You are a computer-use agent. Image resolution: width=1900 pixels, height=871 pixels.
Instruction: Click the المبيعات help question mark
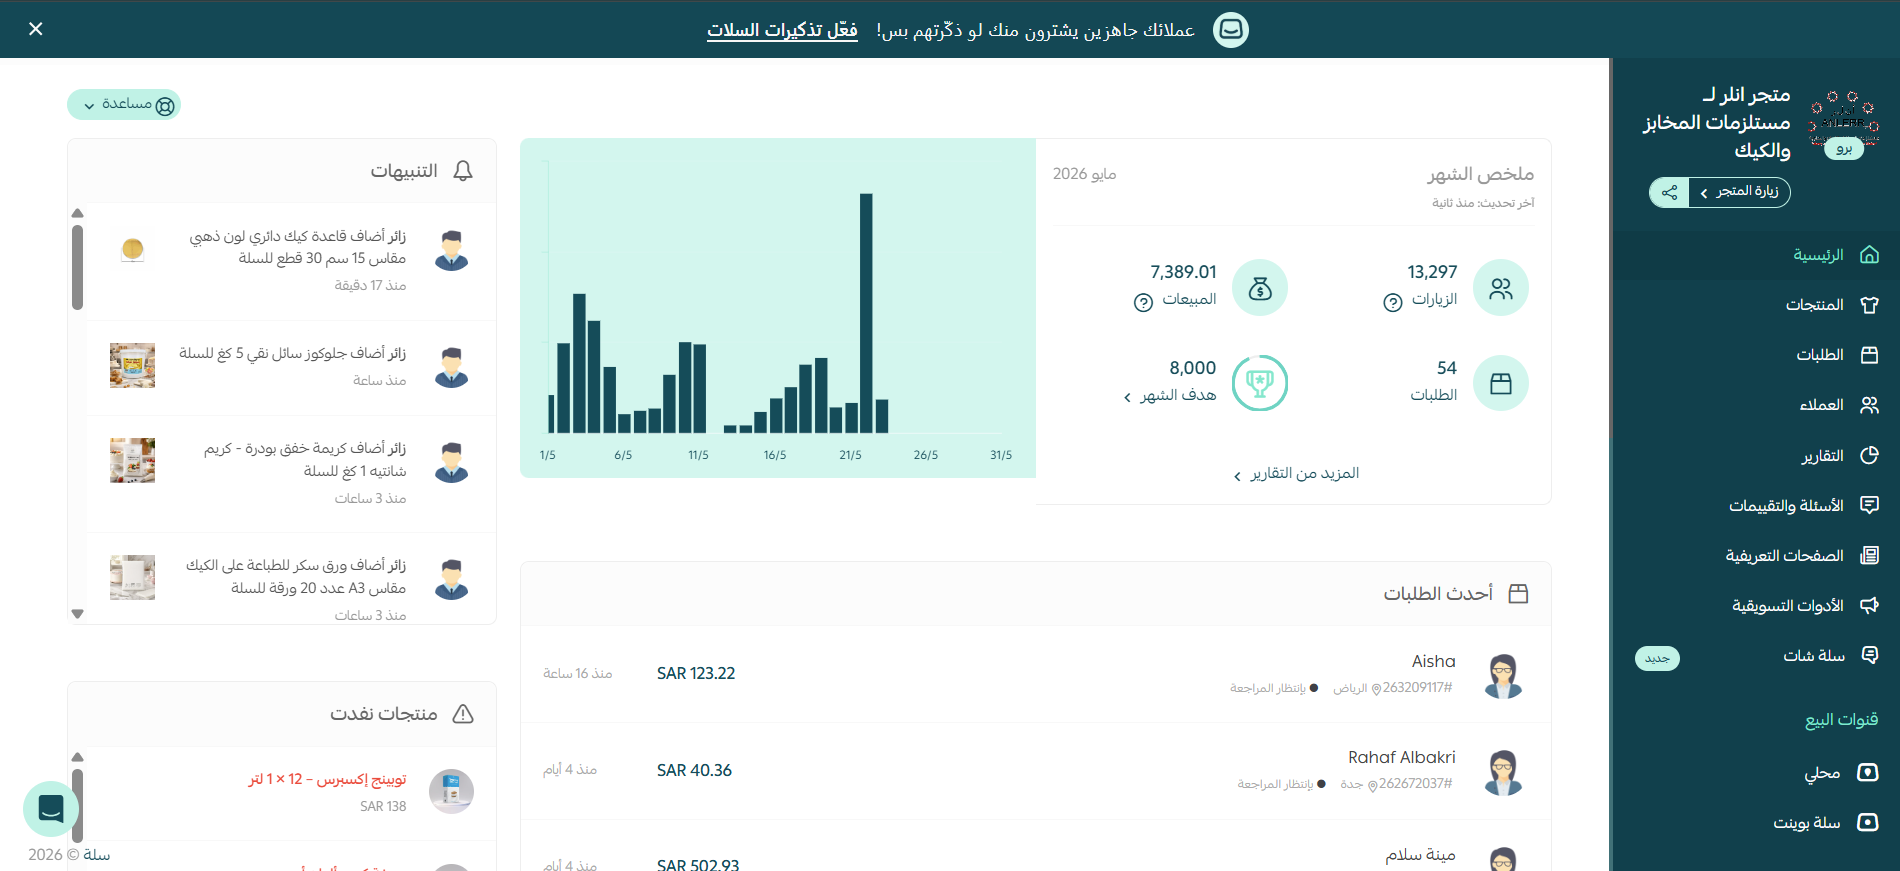(1143, 302)
